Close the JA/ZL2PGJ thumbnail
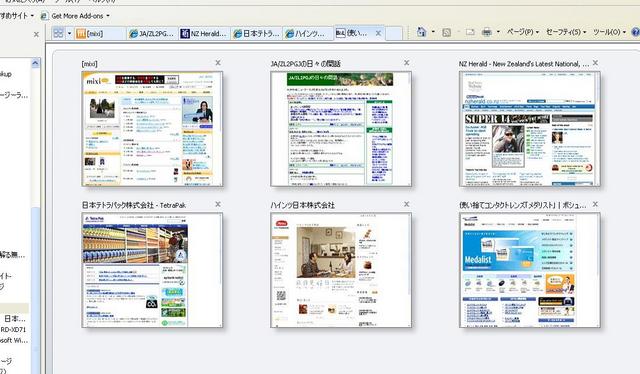 click(407, 62)
